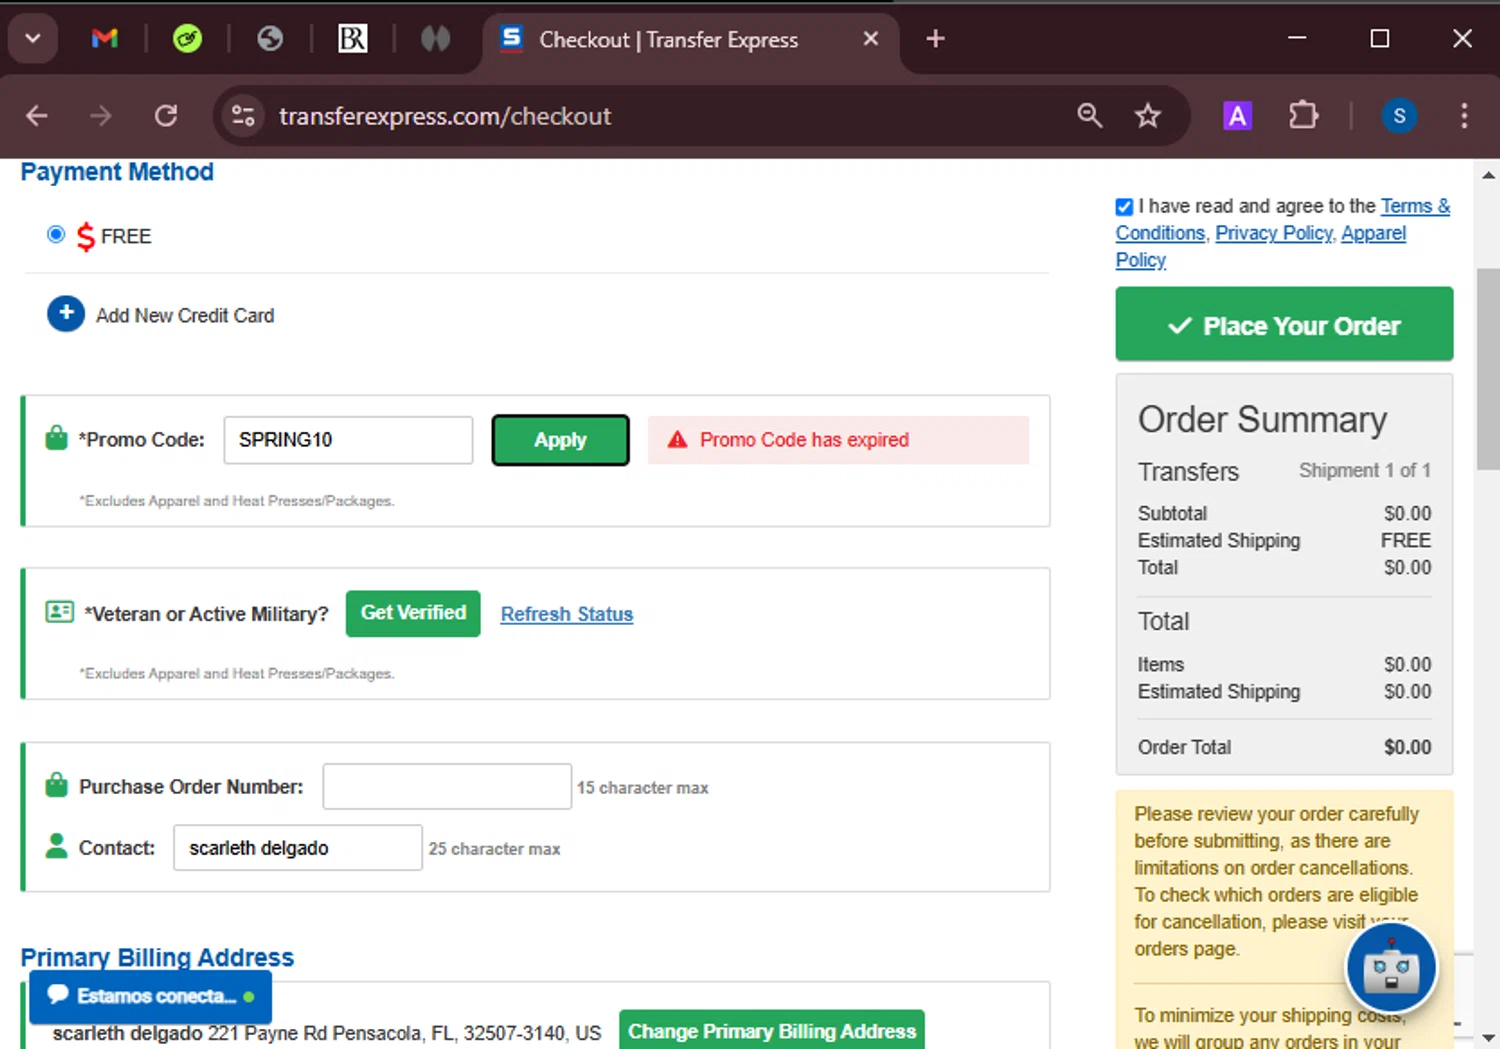The image size is (1500, 1049).
Task: Focus the Promo Code input field
Action: 348,440
